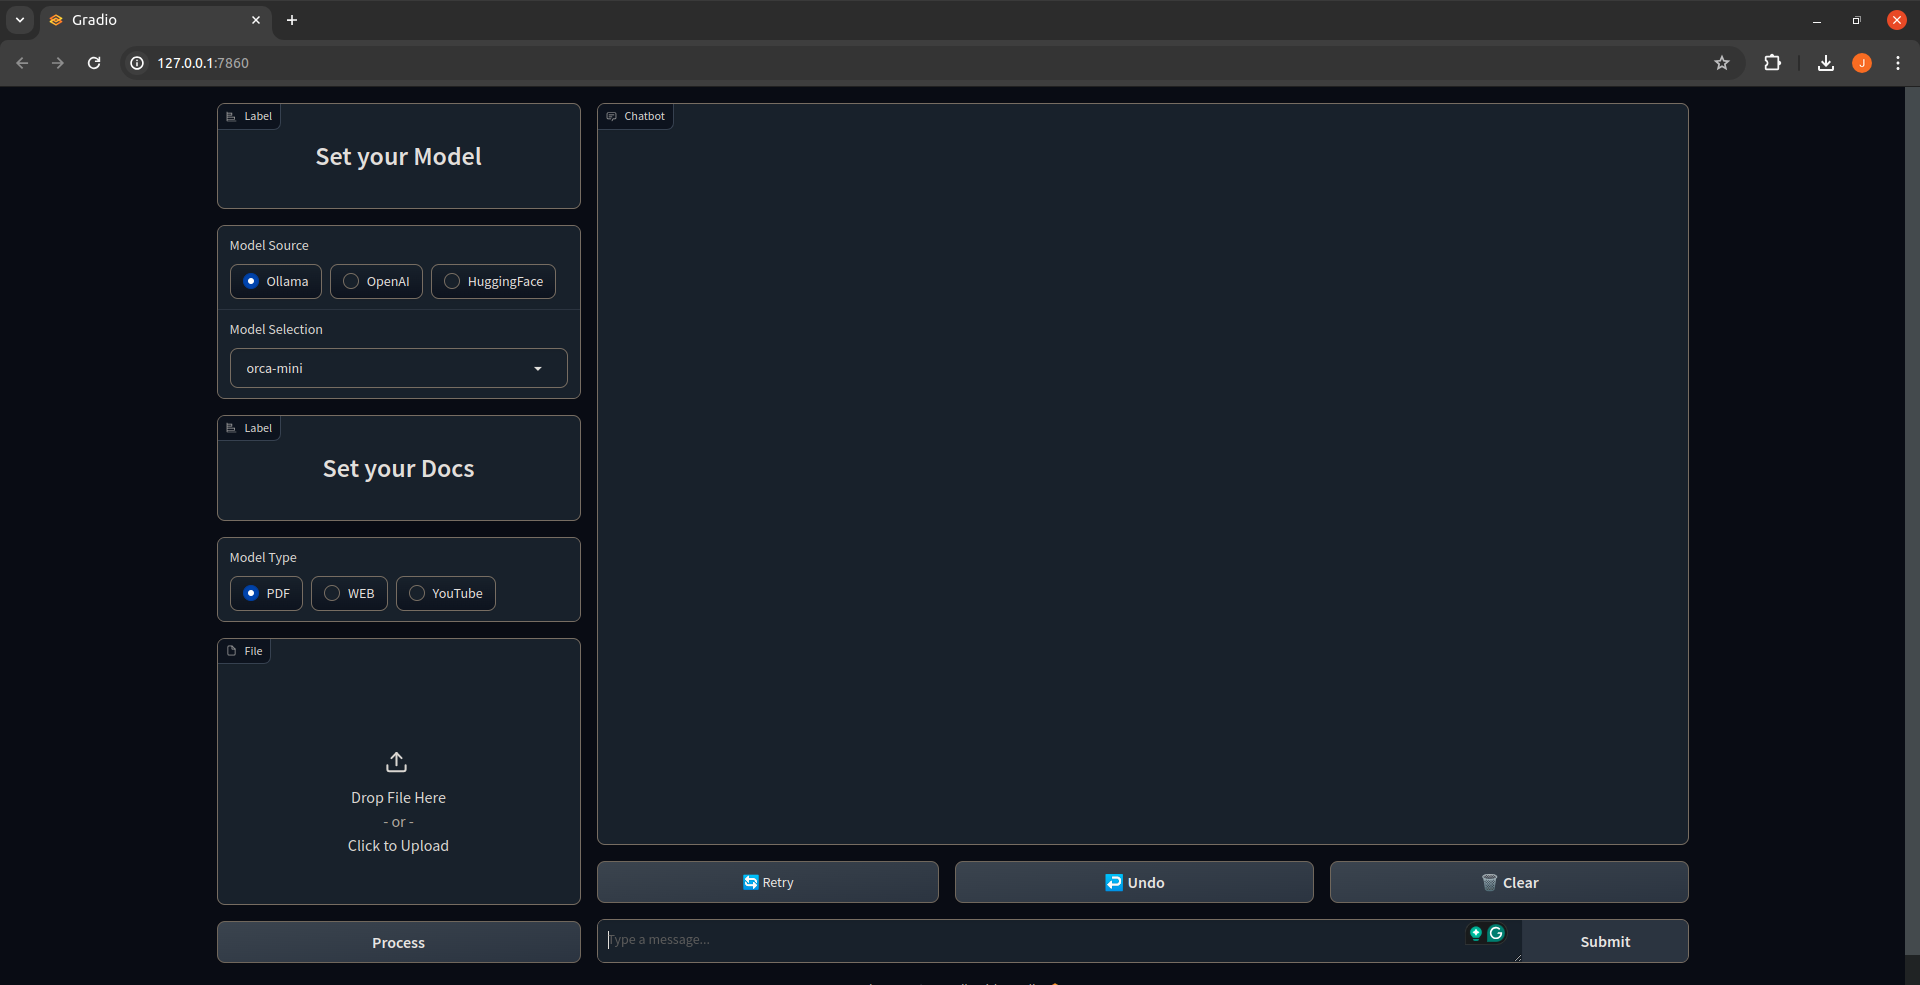Click the Retry button
This screenshot has width=1920, height=985.
[768, 882]
